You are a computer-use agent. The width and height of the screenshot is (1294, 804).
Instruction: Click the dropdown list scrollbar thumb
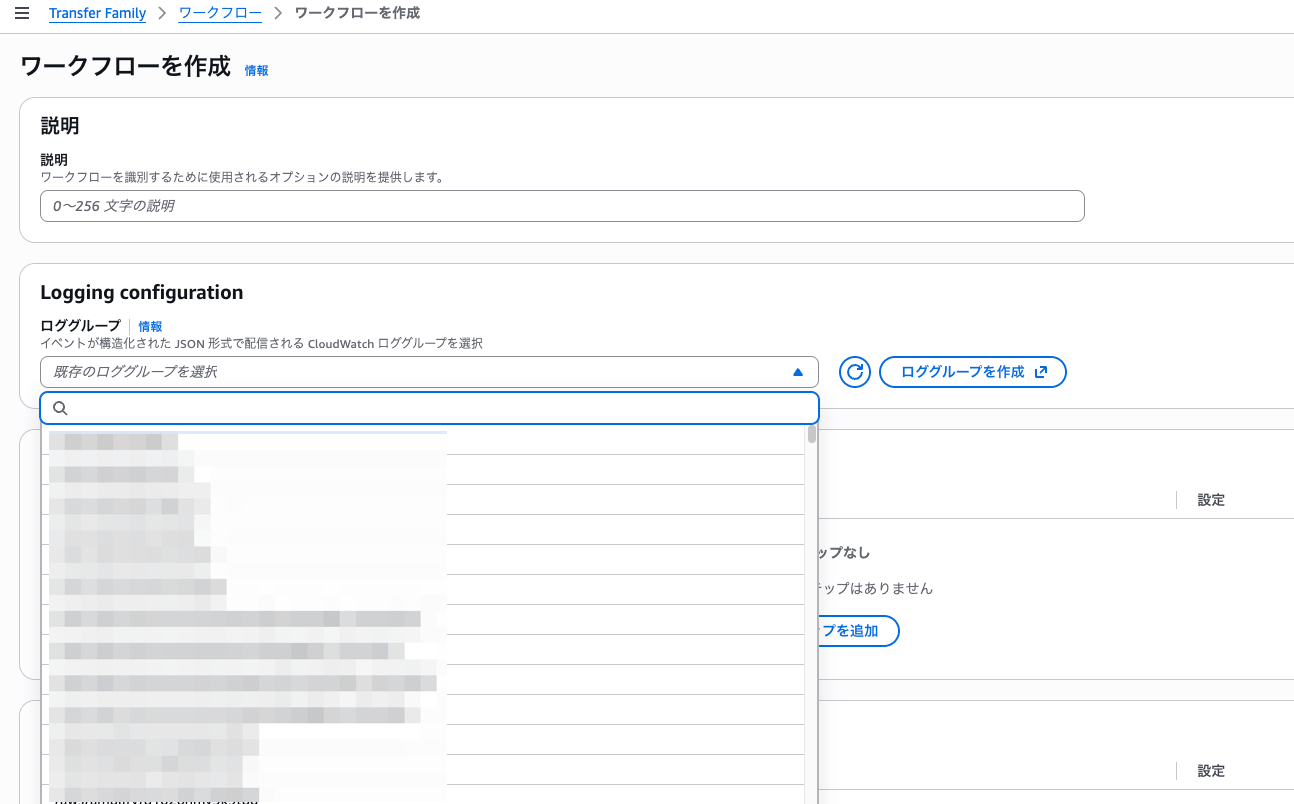pyautogui.click(x=812, y=434)
